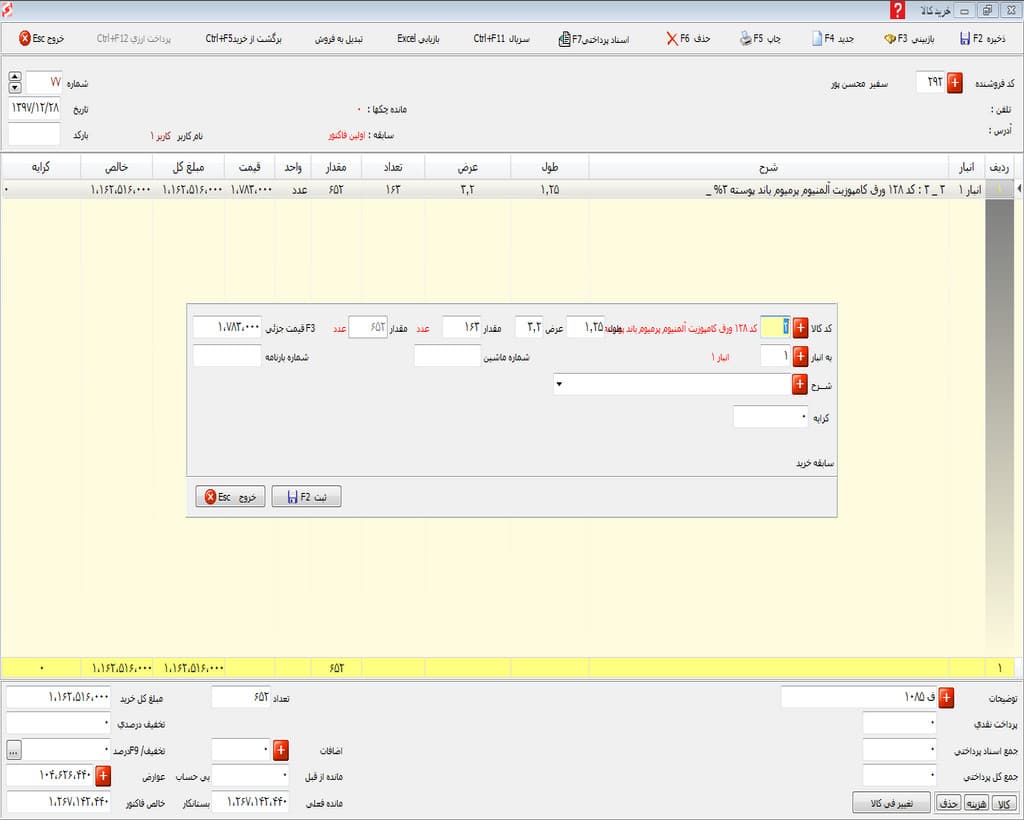Click the seller code field showing 292

(x=931, y=83)
